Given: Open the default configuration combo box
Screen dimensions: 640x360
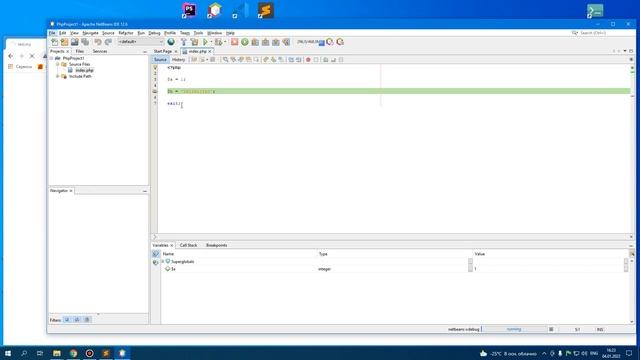Looking at the screenshot, I should coord(140,42).
